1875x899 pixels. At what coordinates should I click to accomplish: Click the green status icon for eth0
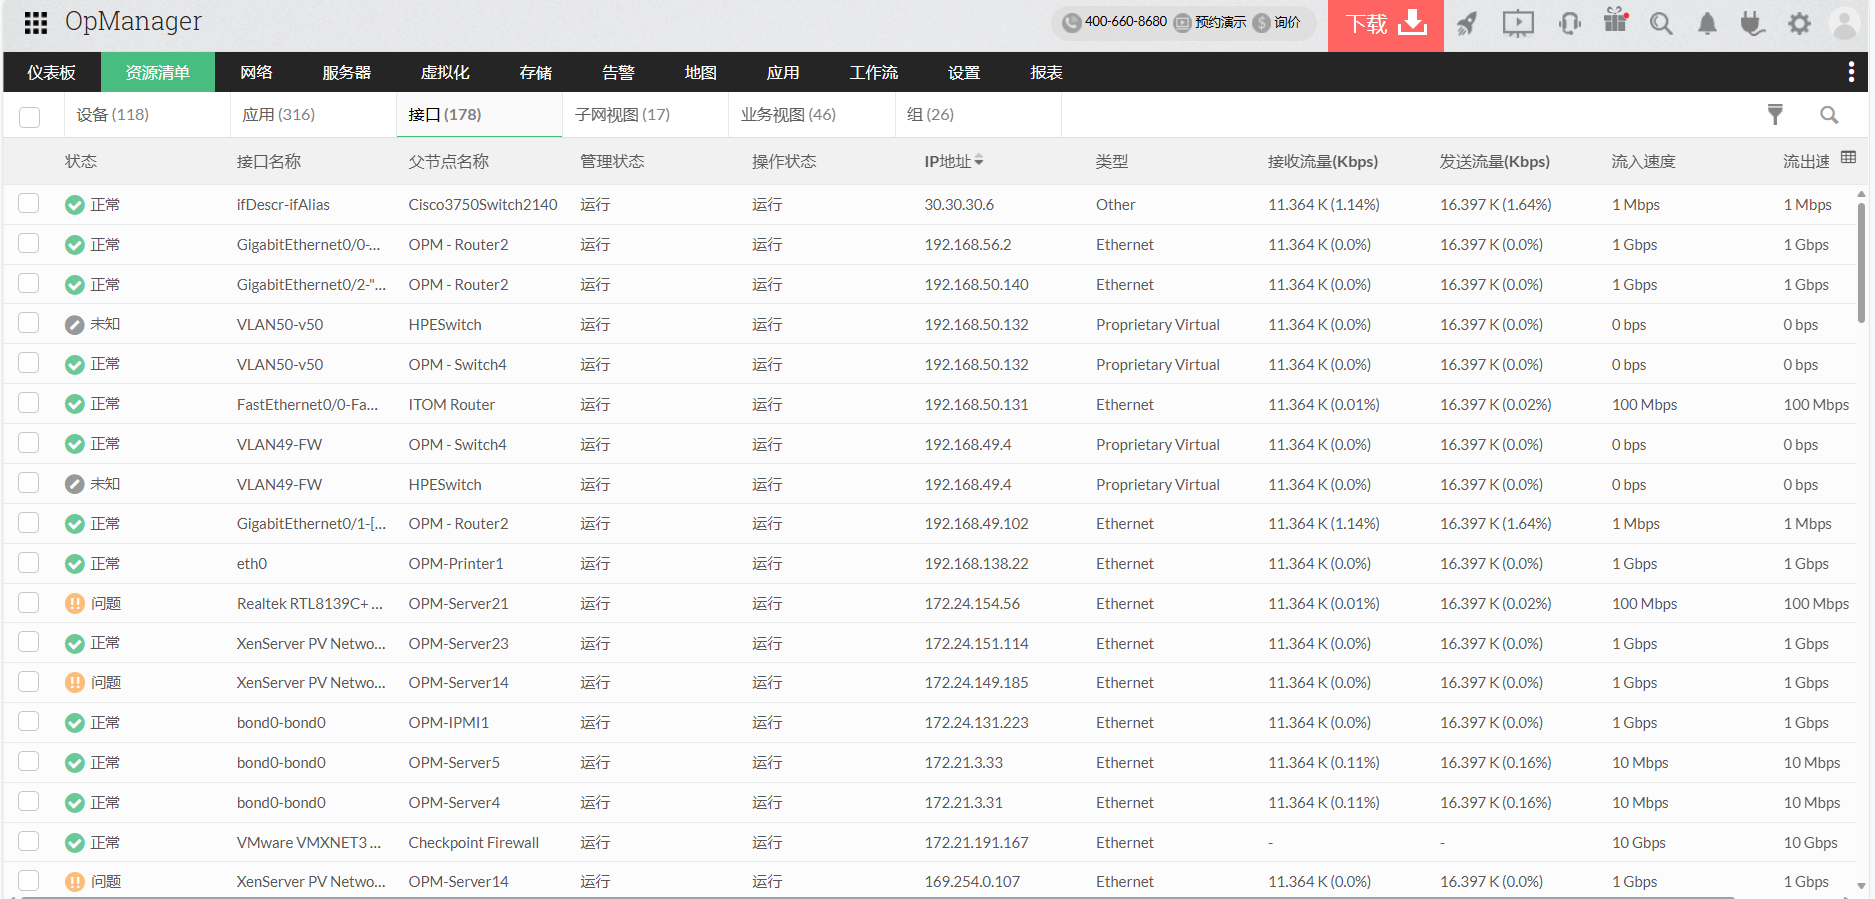(x=75, y=564)
